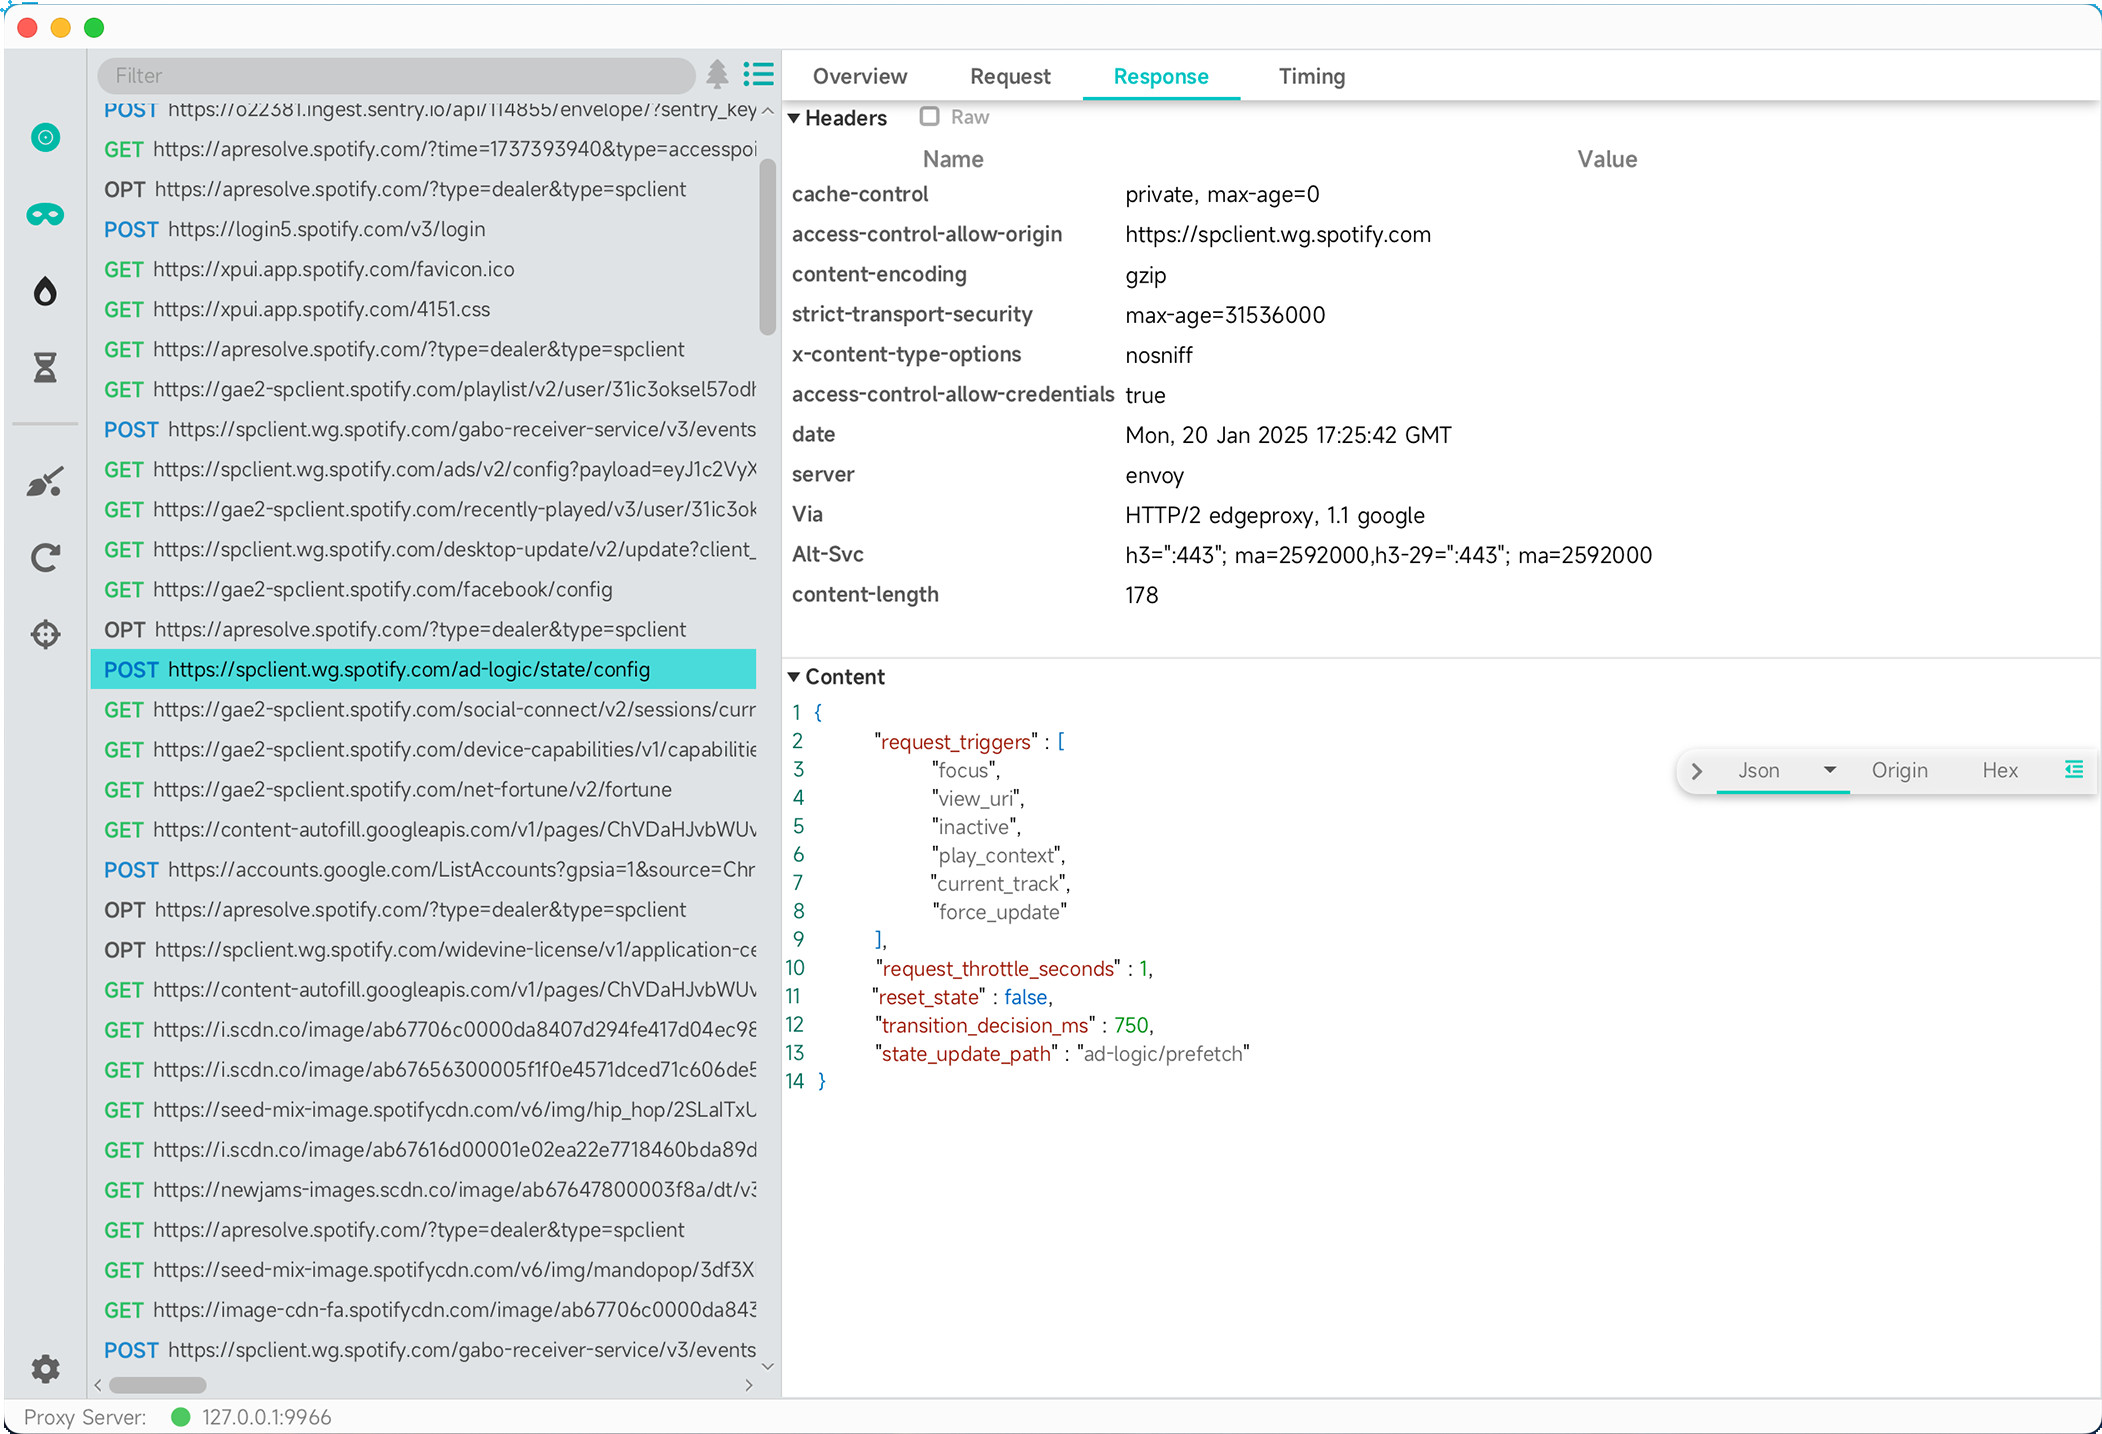Open the Json format dropdown arrow
The width and height of the screenshot is (2102, 1434).
point(1829,770)
